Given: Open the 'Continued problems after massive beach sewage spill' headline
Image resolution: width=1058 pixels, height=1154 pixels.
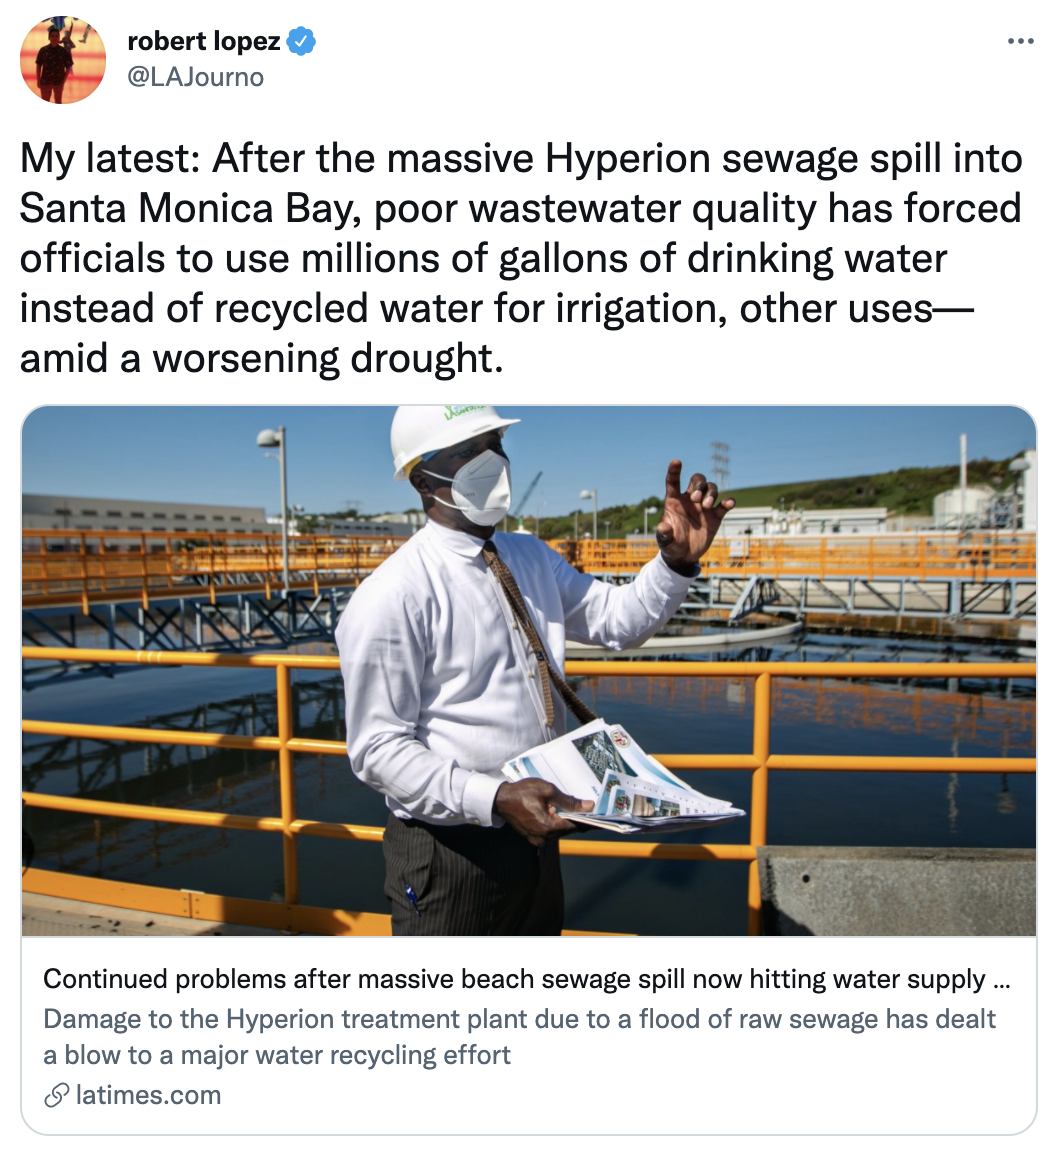Looking at the screenshot, I should pyautogui.click(x=526, y=980).
